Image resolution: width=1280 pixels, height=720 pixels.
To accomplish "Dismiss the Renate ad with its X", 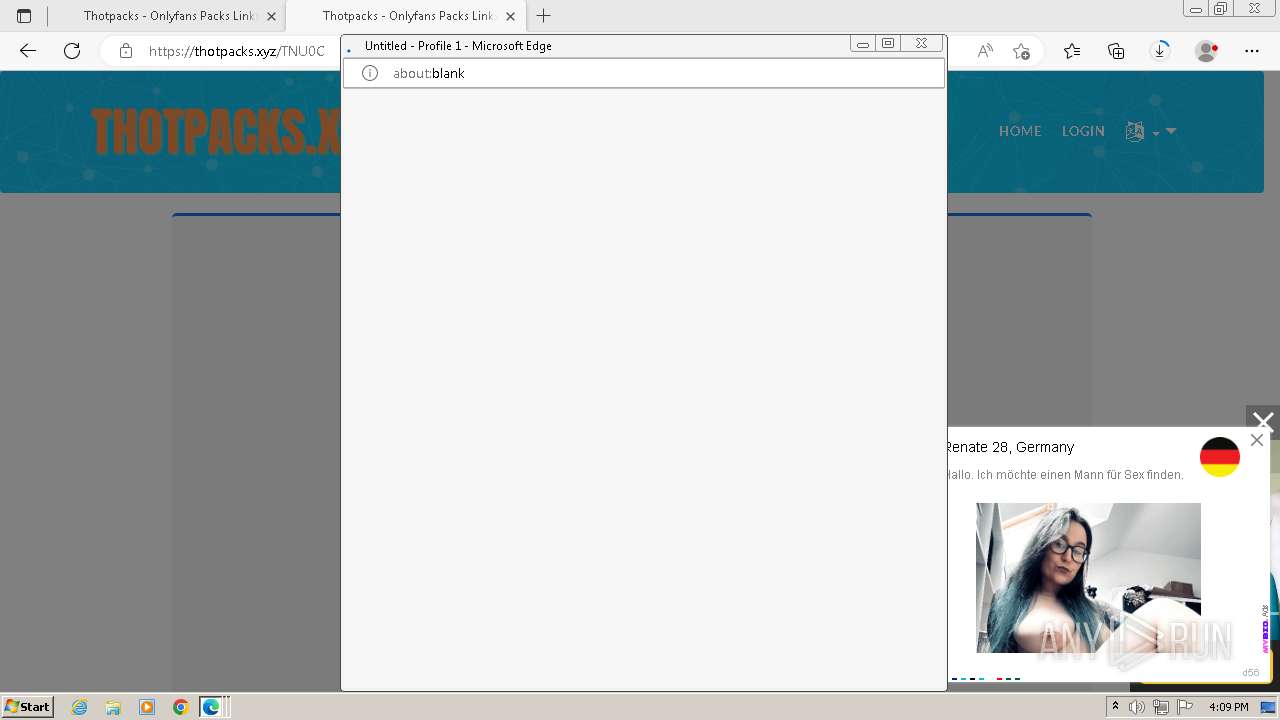I will pyautogui.click(x=1257, y=440).
